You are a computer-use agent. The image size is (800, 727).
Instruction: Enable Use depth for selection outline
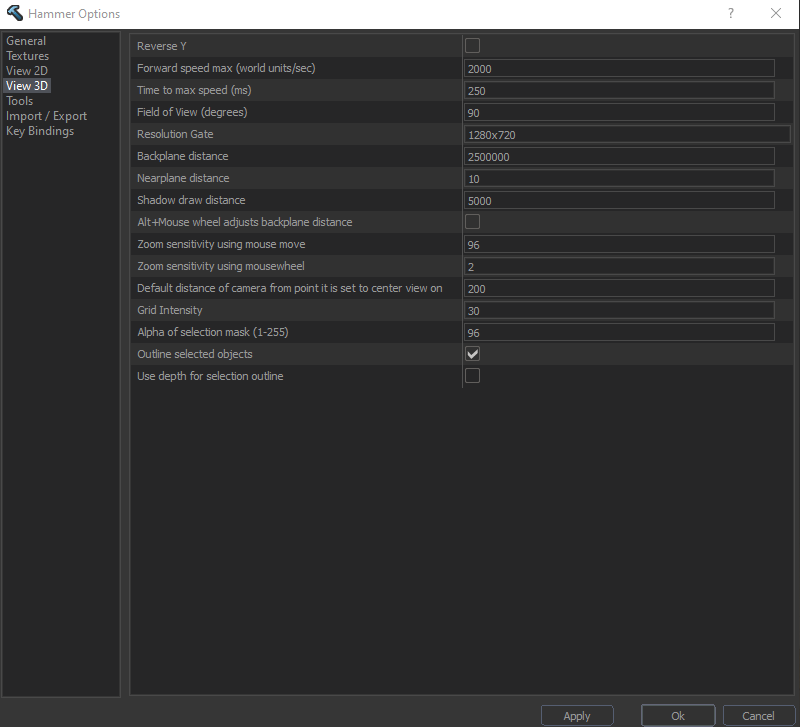471,376
